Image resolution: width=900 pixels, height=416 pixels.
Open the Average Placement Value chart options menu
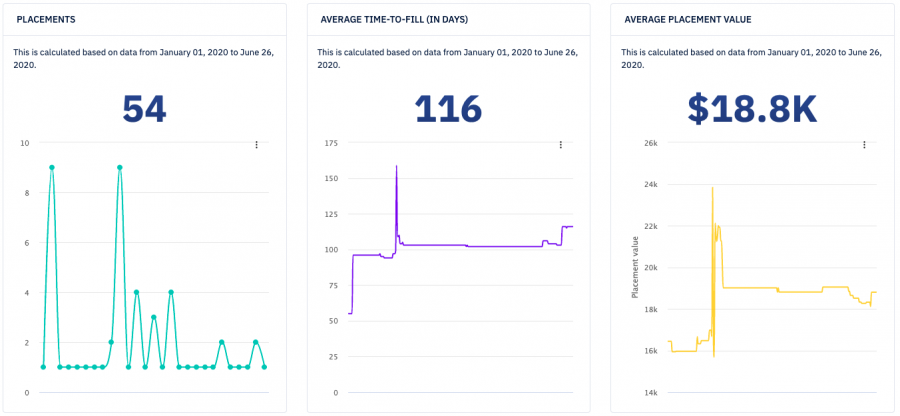click(x=864, y=145)
